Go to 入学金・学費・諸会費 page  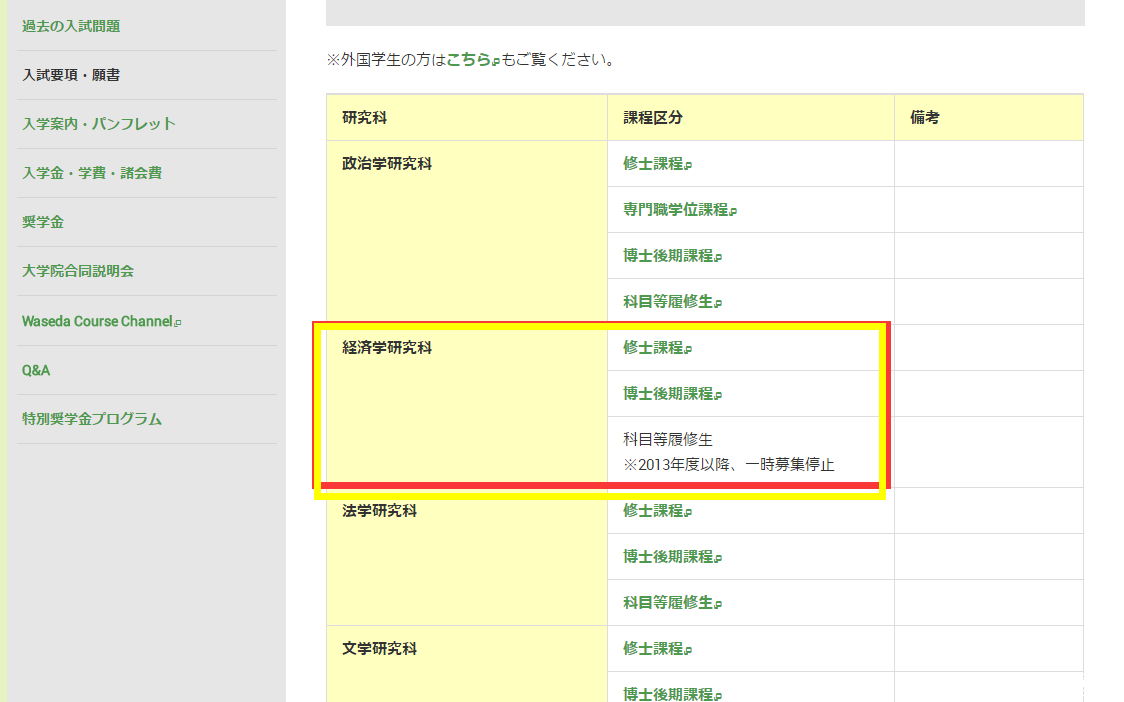coord(91,173)
